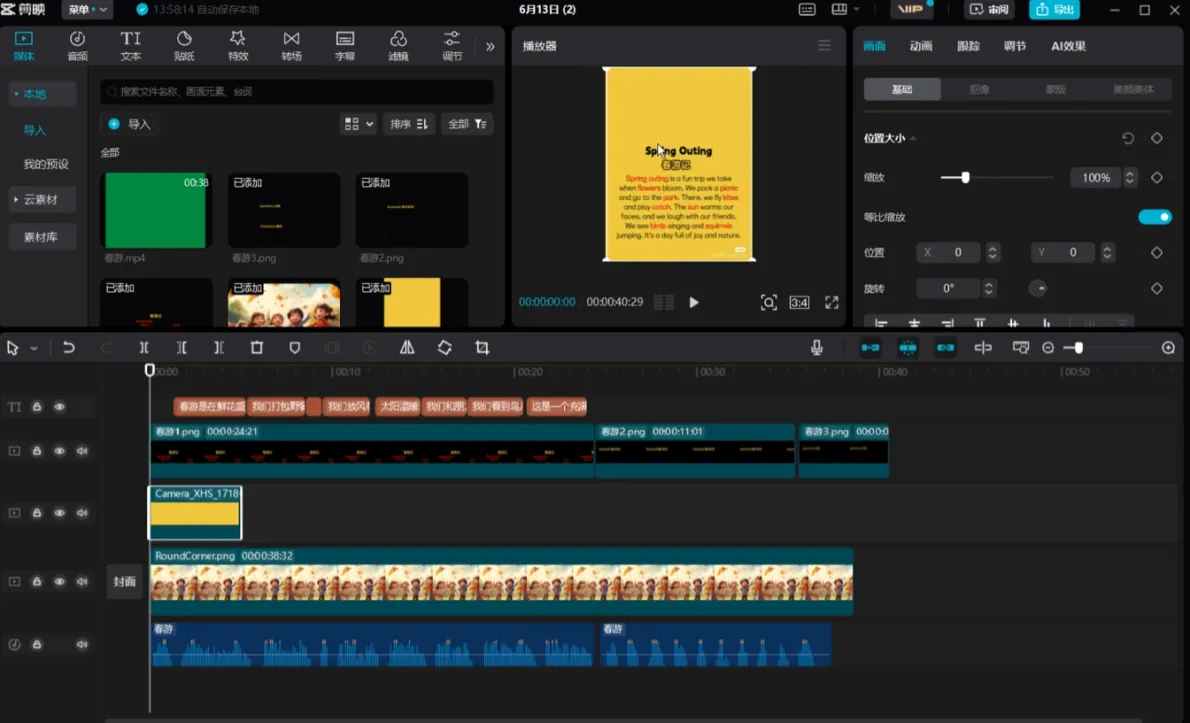This screenshot has width=1190, height=723.
Task: Expand more tools double chevron
Action: pos(490,46)
